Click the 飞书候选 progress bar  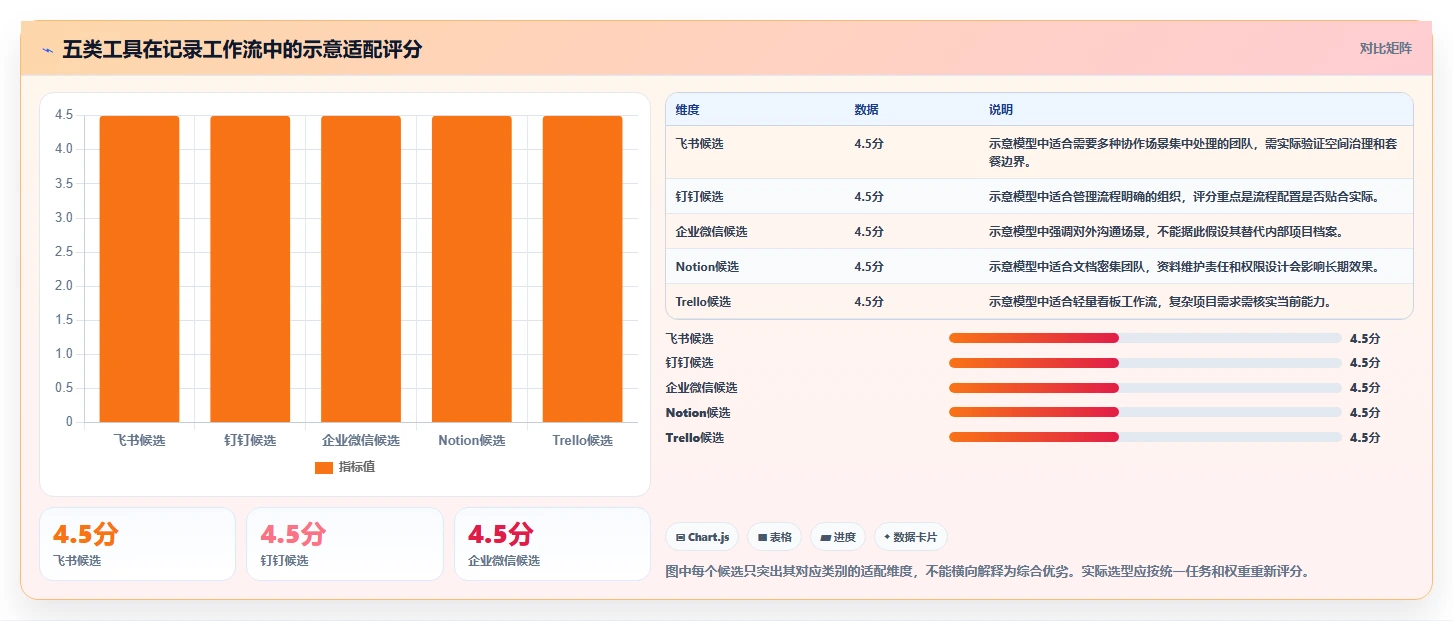[1145, 338]
